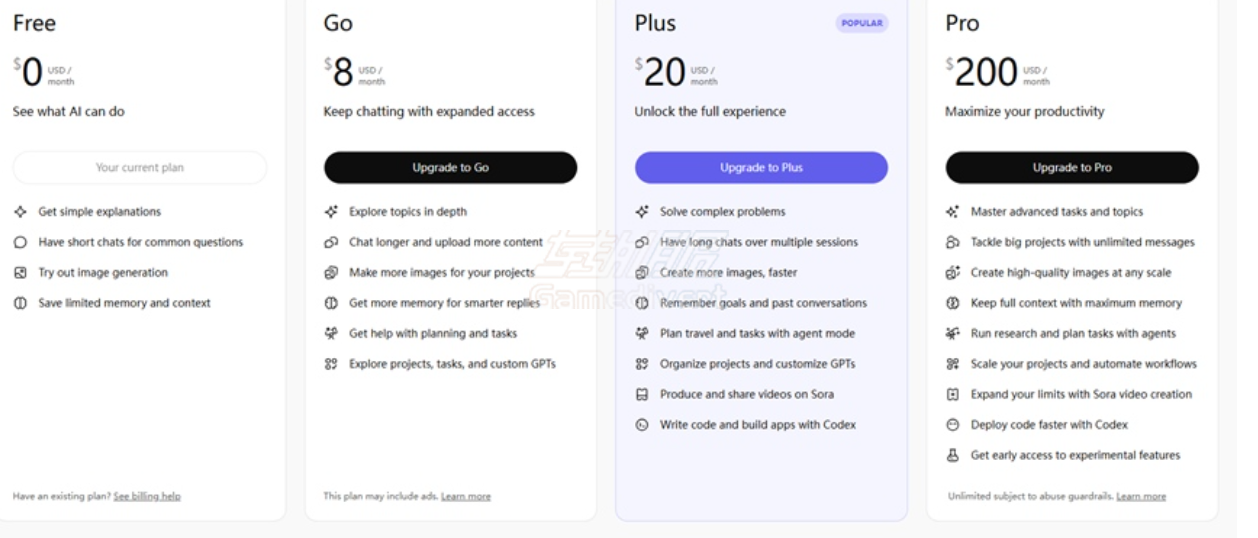Click the Codex icon beside Write code and build apps
1258x538 pixels.
coord(642,425)
